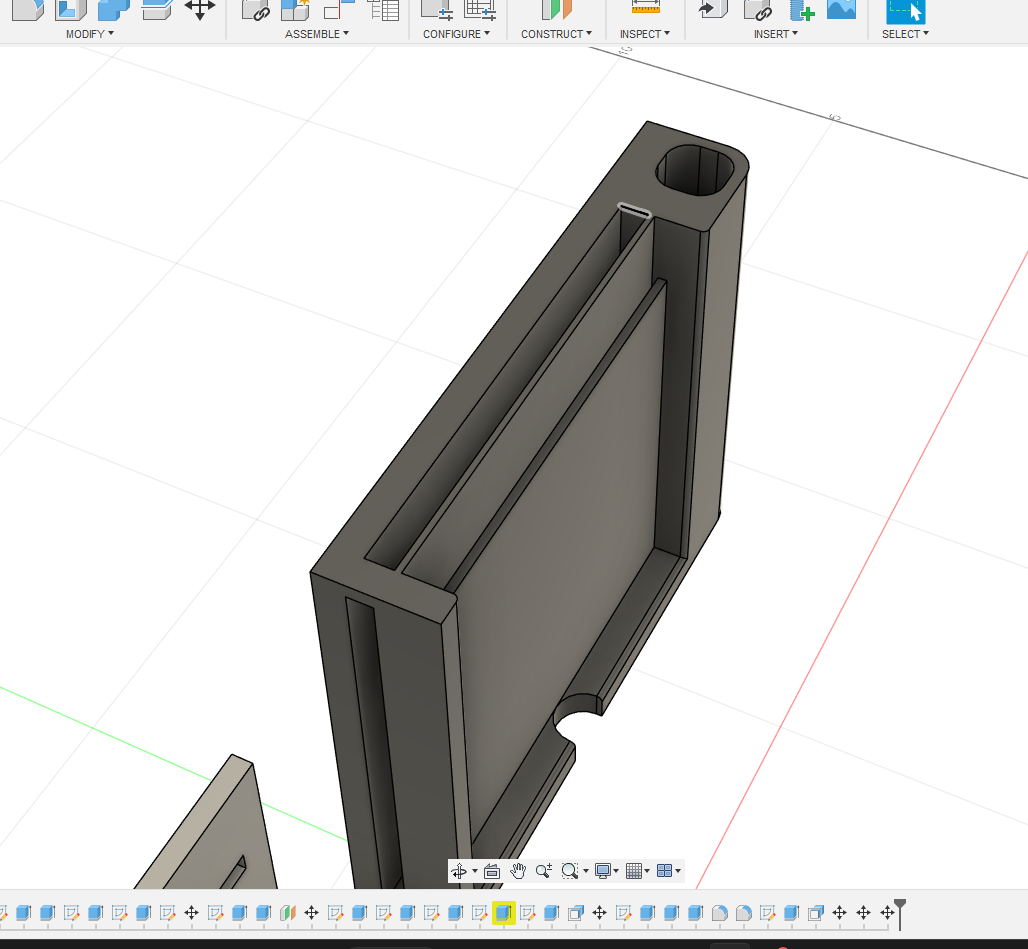Click the Zoom Window magnifier icon
This screenshot has width=1028, height=949.
[x=570, y=871]
